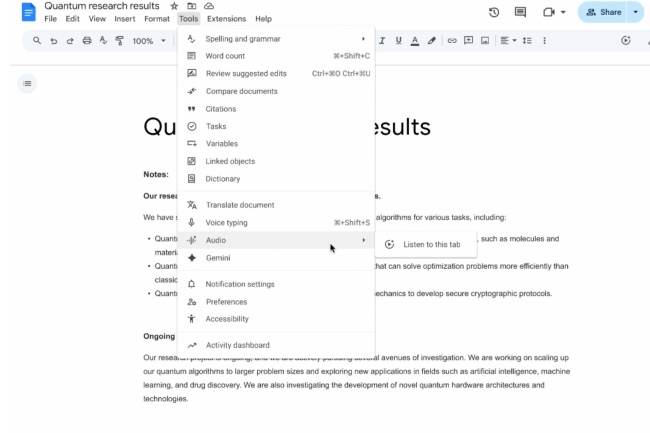
Task: Click the search menus magnifier icon
Action: [37, 41]
